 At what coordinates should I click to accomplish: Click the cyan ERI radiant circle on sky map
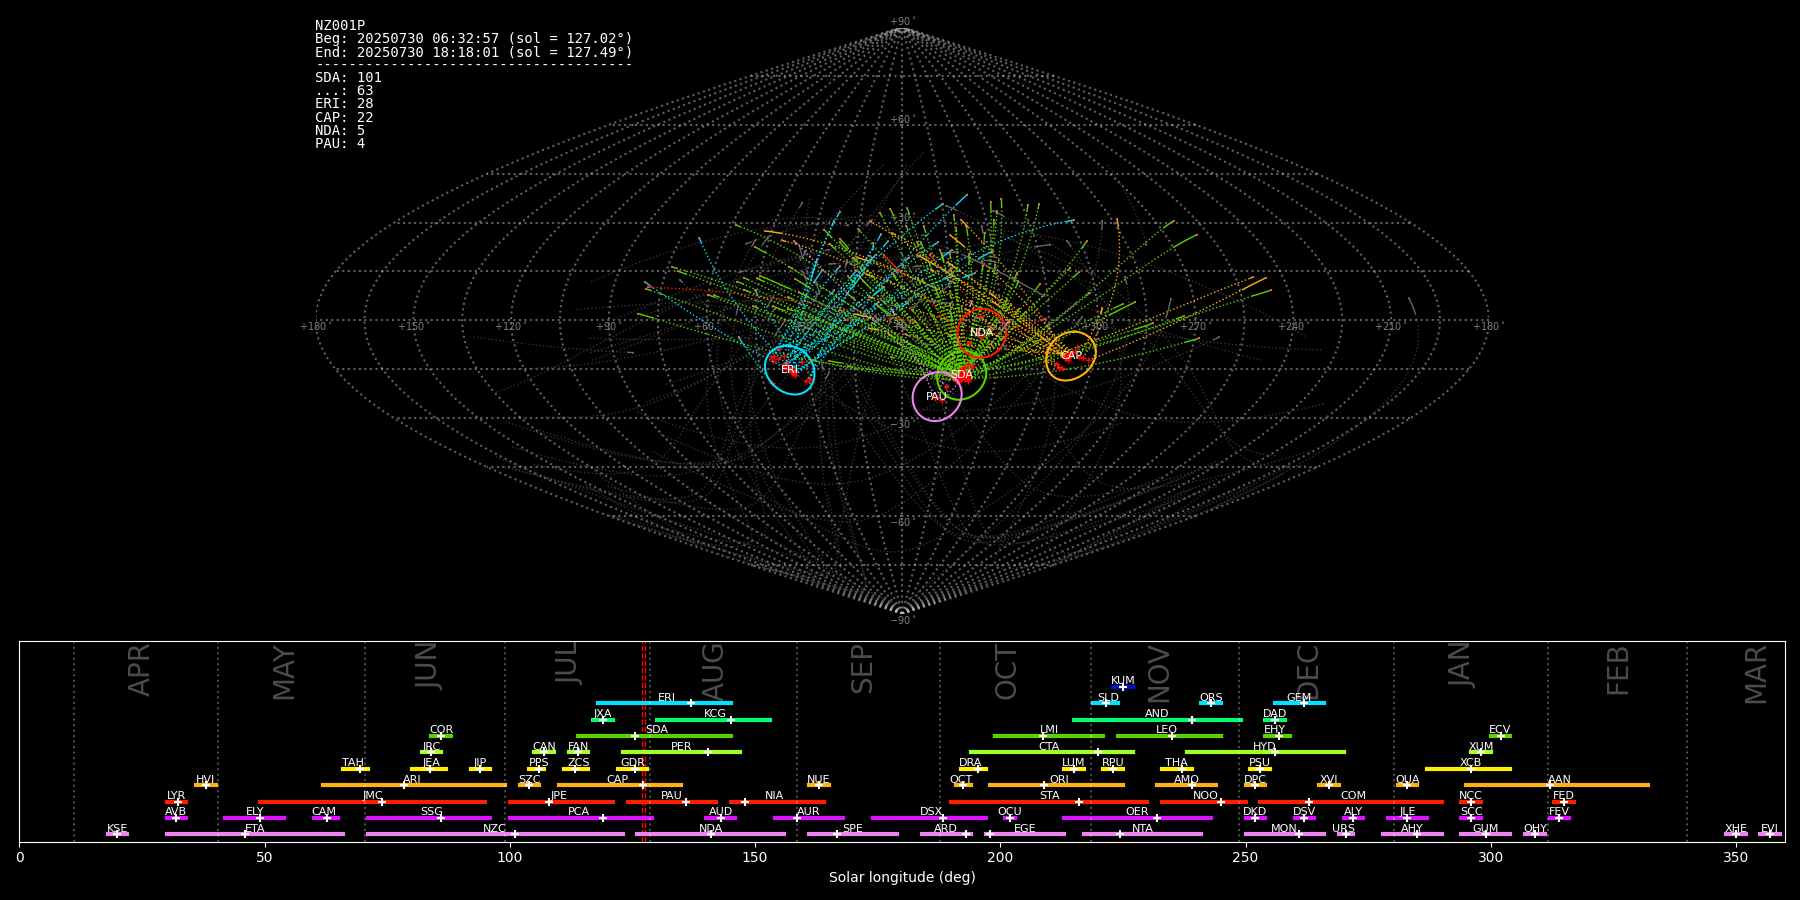point(790,370)
